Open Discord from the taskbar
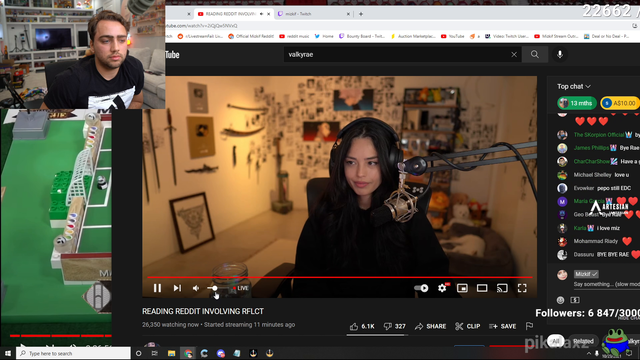 click(221, 353)
